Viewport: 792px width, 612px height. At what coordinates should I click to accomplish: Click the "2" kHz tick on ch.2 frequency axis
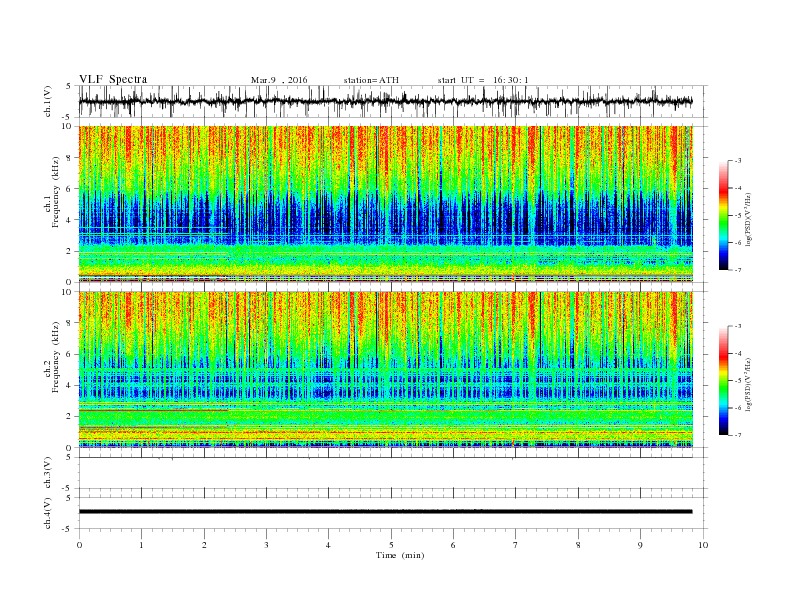70,417
